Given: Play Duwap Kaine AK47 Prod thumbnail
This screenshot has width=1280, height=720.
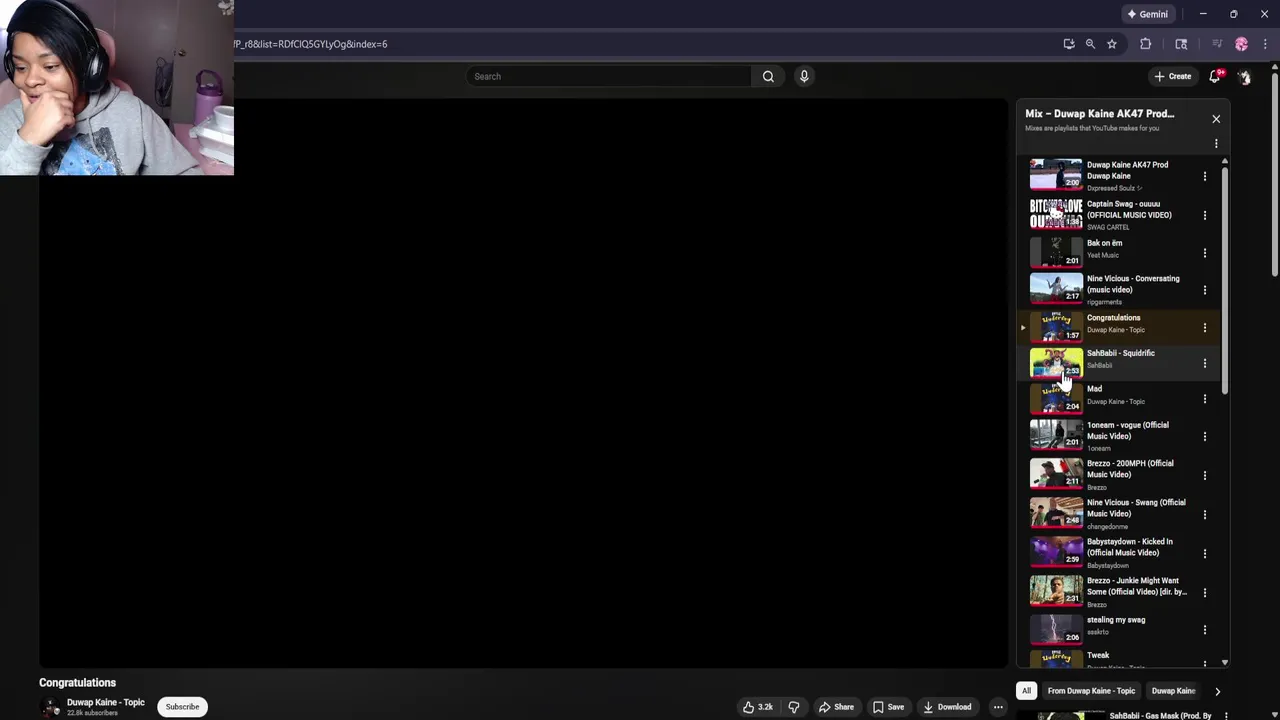Looking at the screenshot, I should tap(1056, 174).
